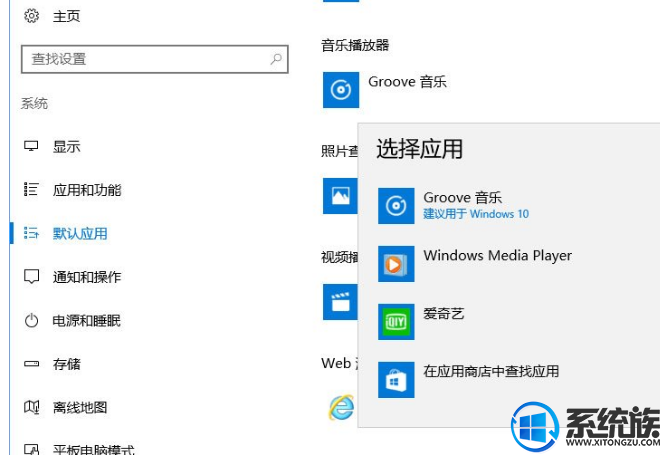Open 应用和功能 settings page
This screenshot has height=455, width=660.
pyautogui.click(x=87, y=190)
